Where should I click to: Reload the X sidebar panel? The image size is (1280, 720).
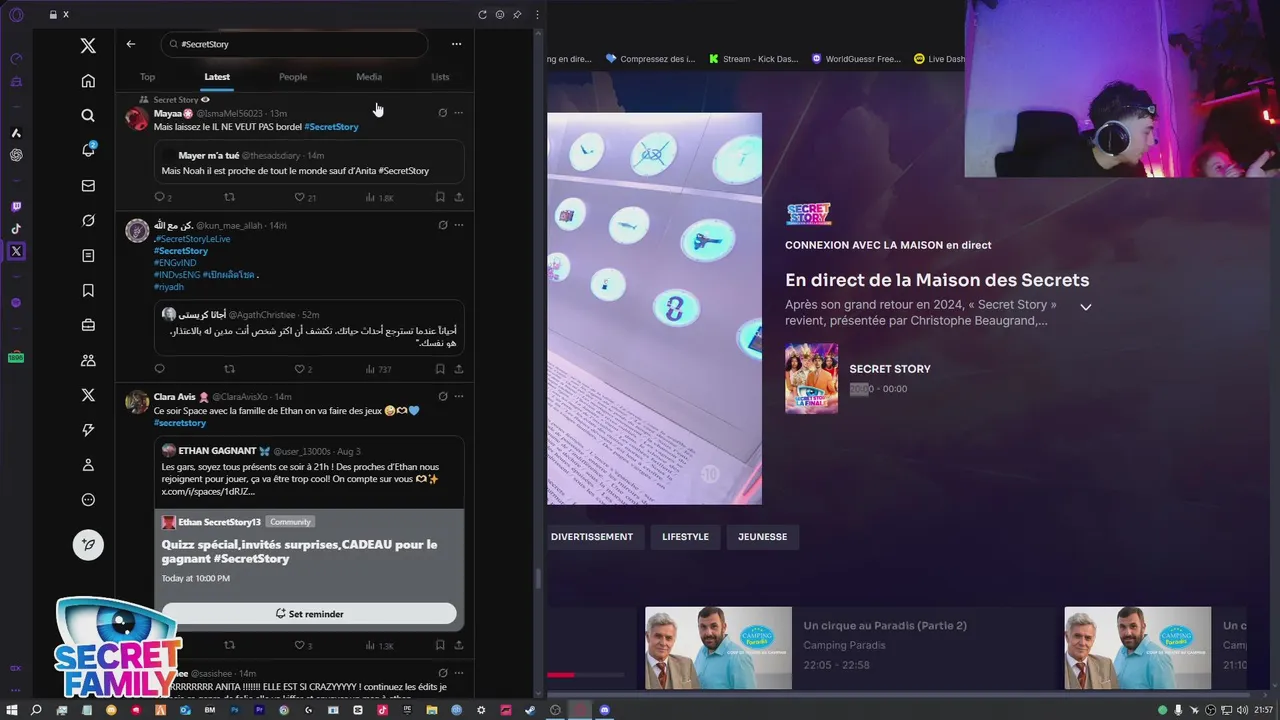point(483,14)
